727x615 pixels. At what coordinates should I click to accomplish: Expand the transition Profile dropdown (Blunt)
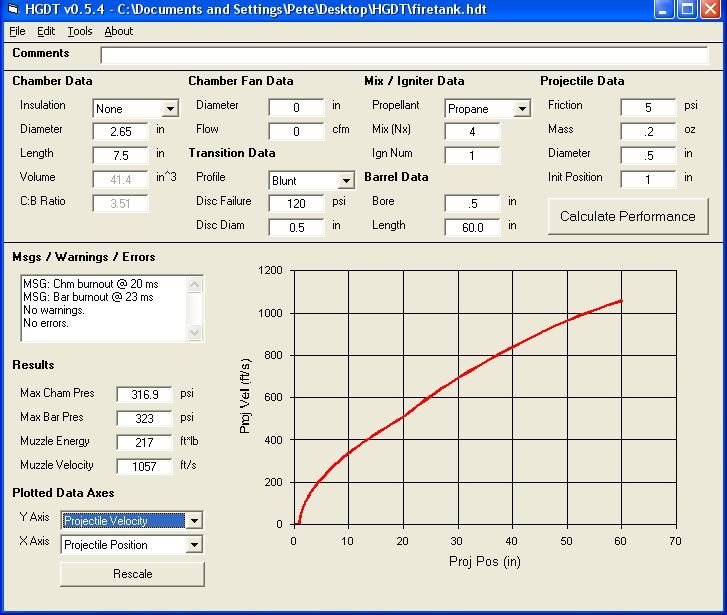(346, 180)
